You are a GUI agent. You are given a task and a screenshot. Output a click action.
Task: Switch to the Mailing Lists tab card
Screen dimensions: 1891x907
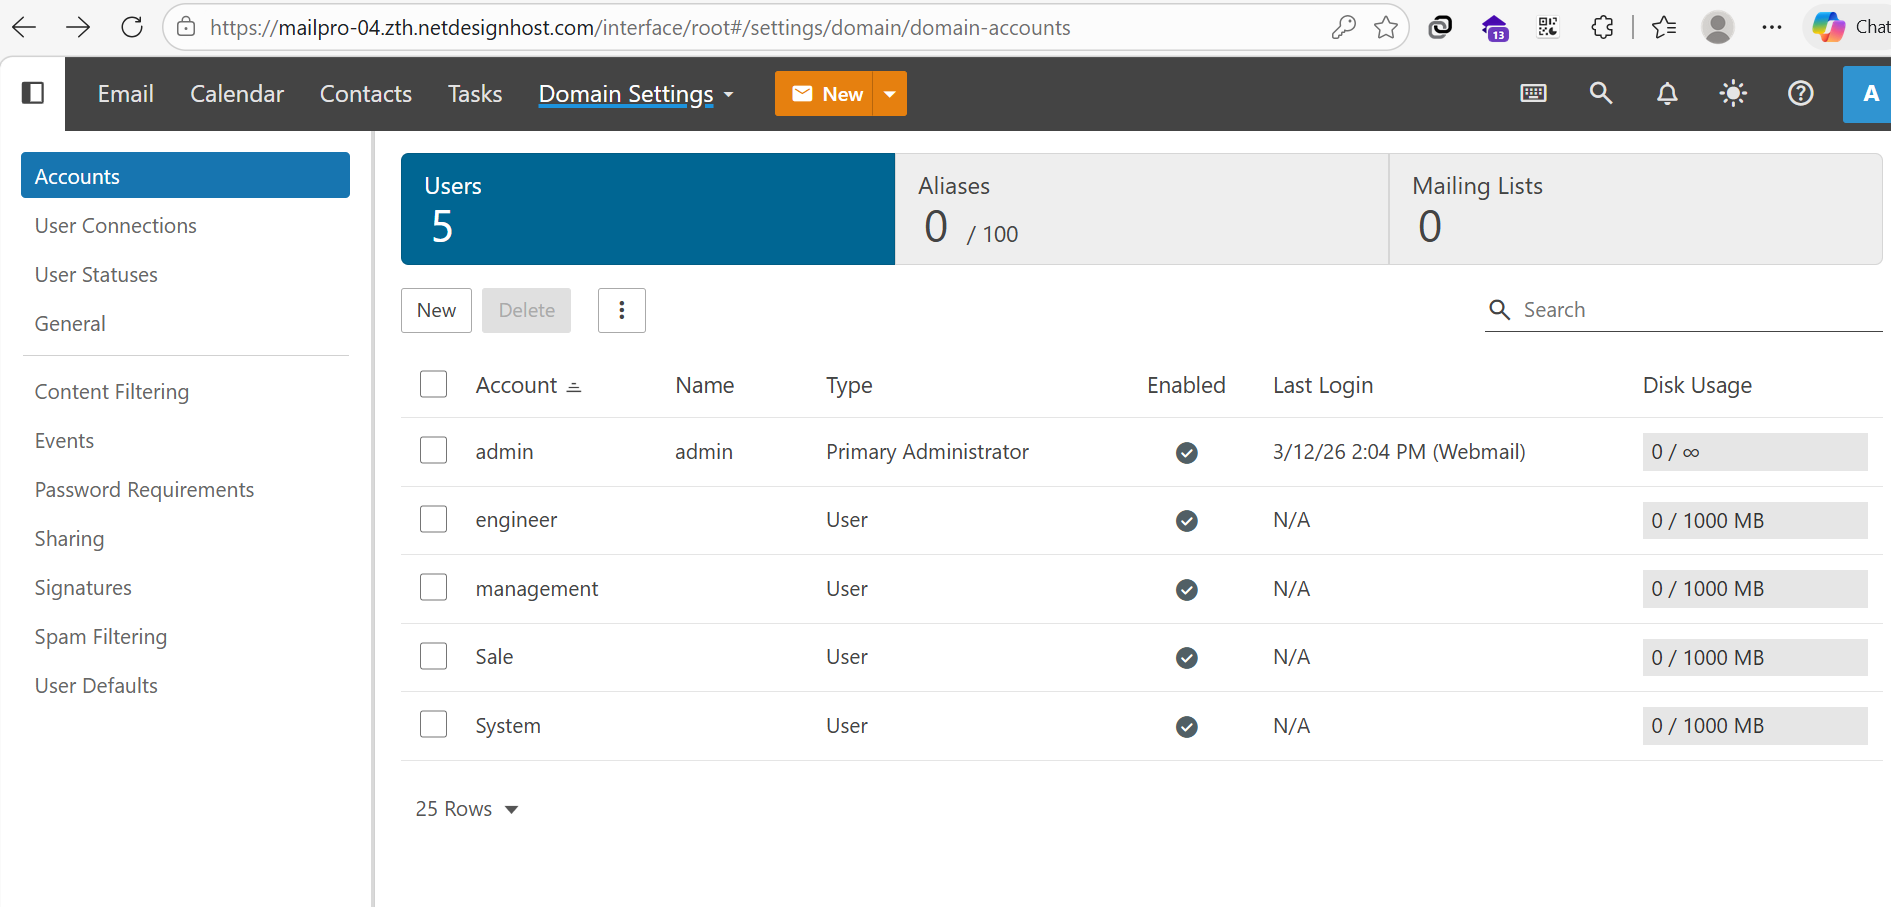[x=1636, y=209]
